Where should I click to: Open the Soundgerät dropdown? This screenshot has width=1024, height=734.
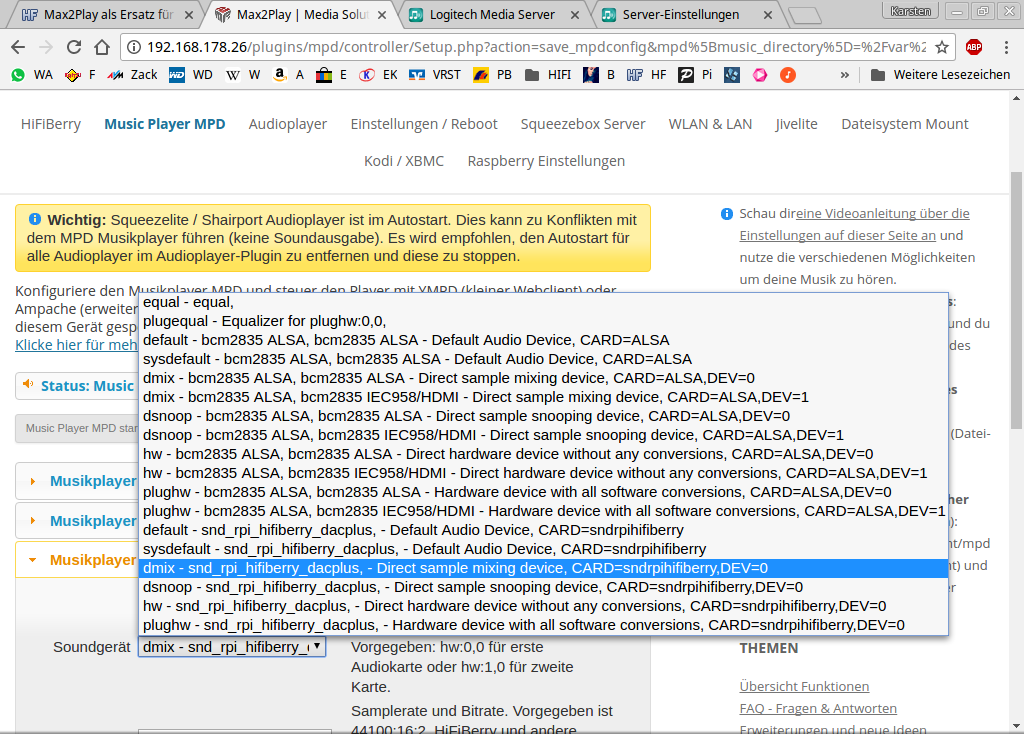point(232,647)
